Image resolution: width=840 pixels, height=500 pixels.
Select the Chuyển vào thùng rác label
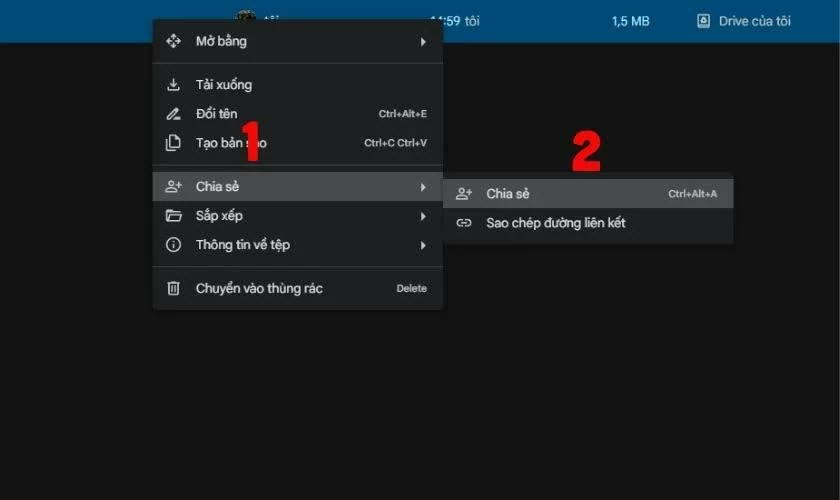[x=259, y=289]
